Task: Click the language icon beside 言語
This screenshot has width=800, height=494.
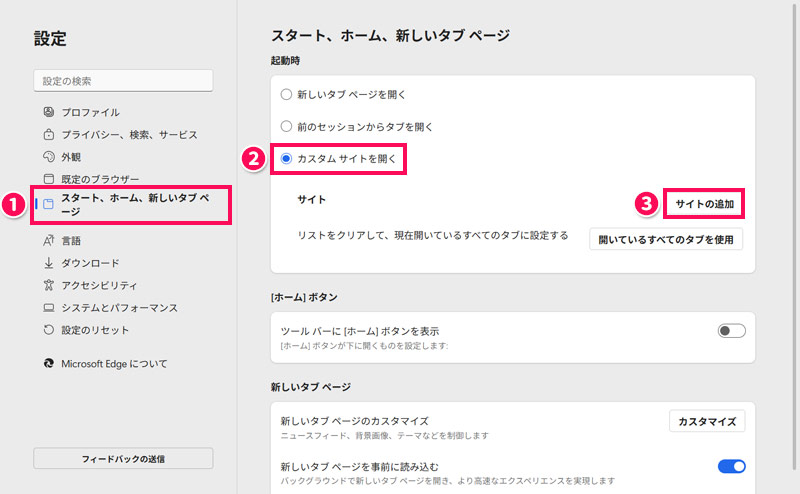Action: pyautogui.click(x=48, y=240)
